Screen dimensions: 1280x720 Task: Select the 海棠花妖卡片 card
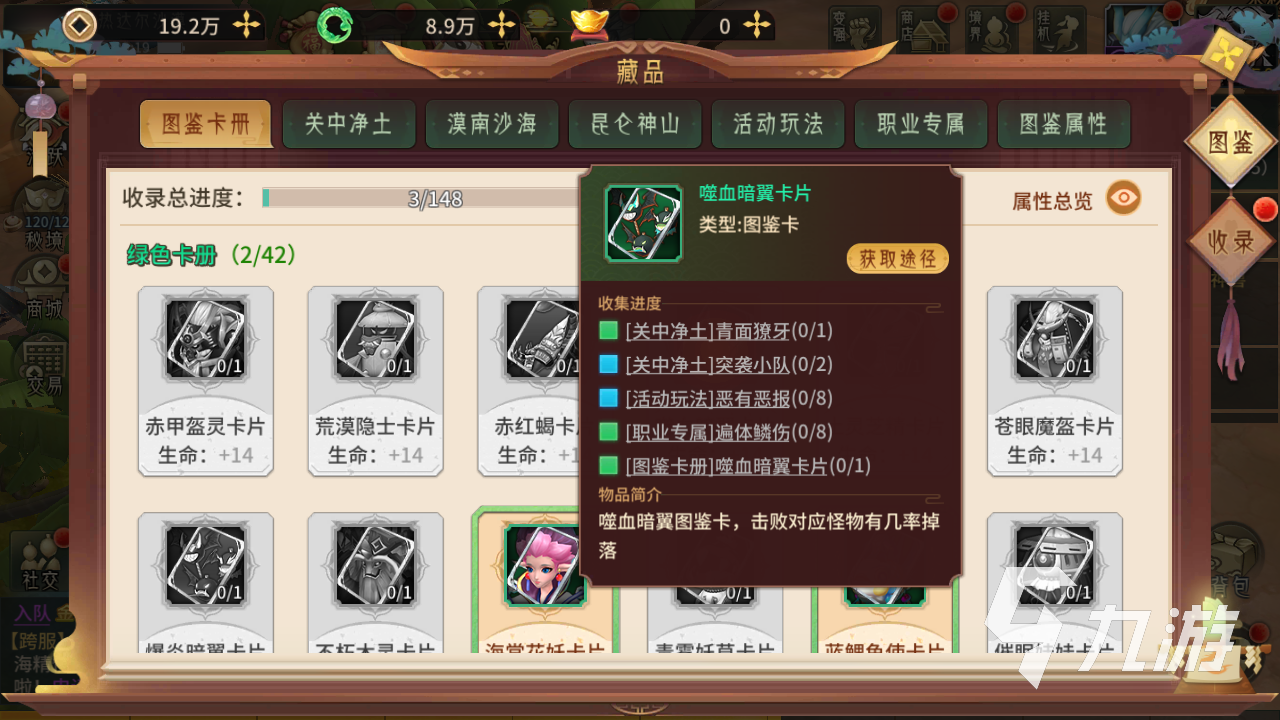click(x=545, y=582)
